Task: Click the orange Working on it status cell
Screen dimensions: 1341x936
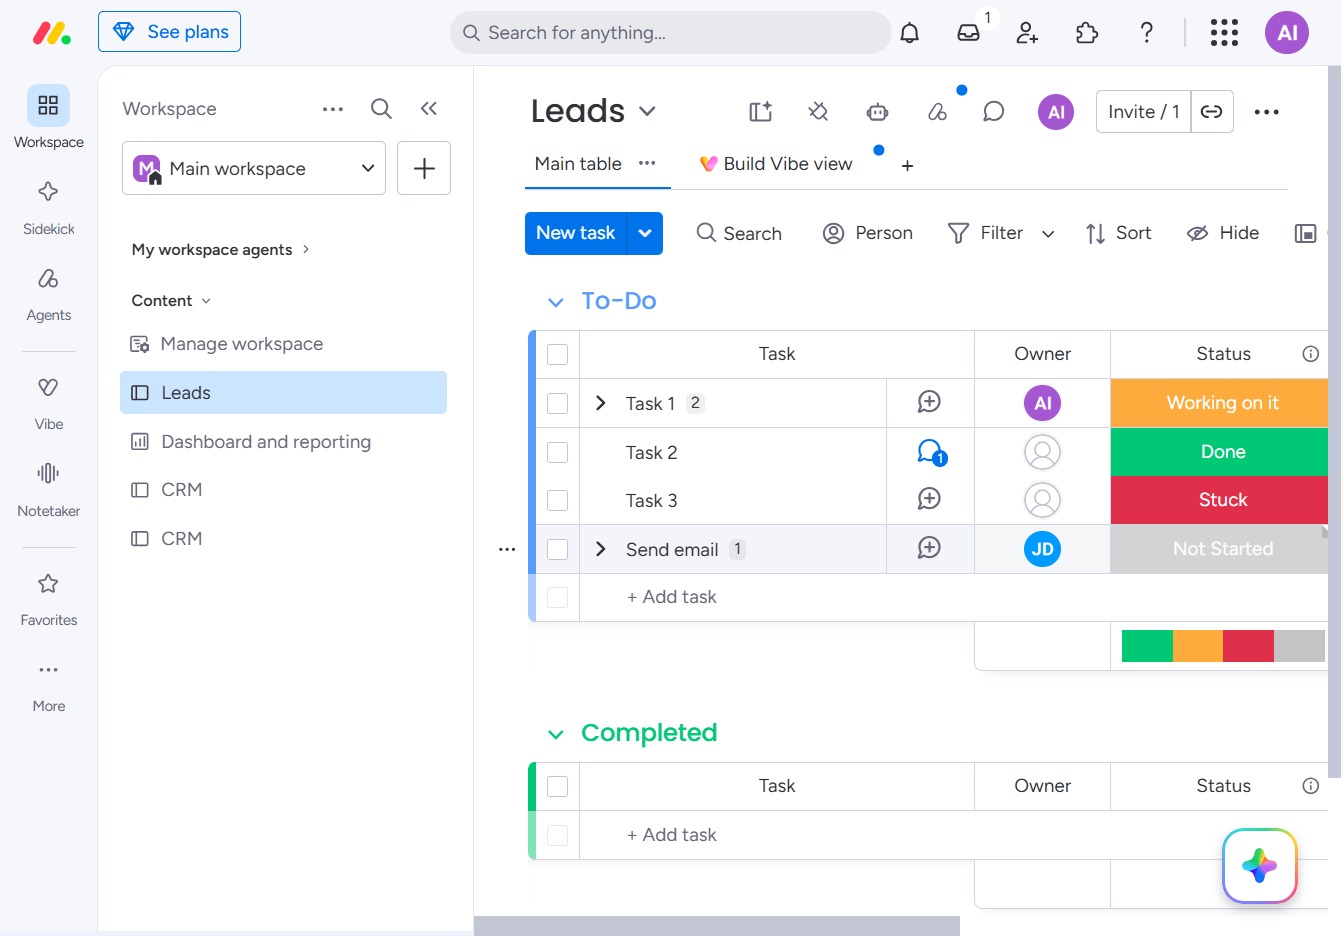Action: pos(1220,403)
